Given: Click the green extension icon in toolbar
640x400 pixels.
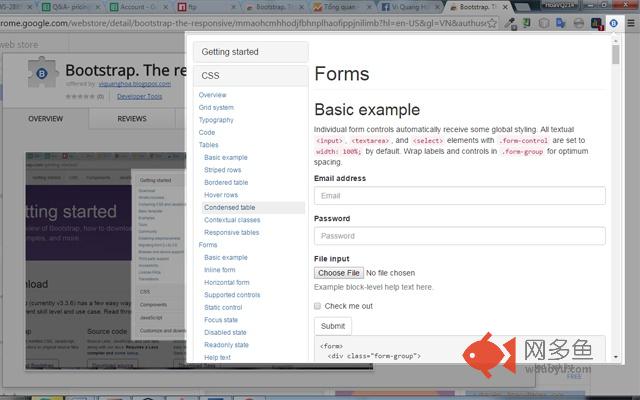Looking at the screenshot, I should [527, 23].
